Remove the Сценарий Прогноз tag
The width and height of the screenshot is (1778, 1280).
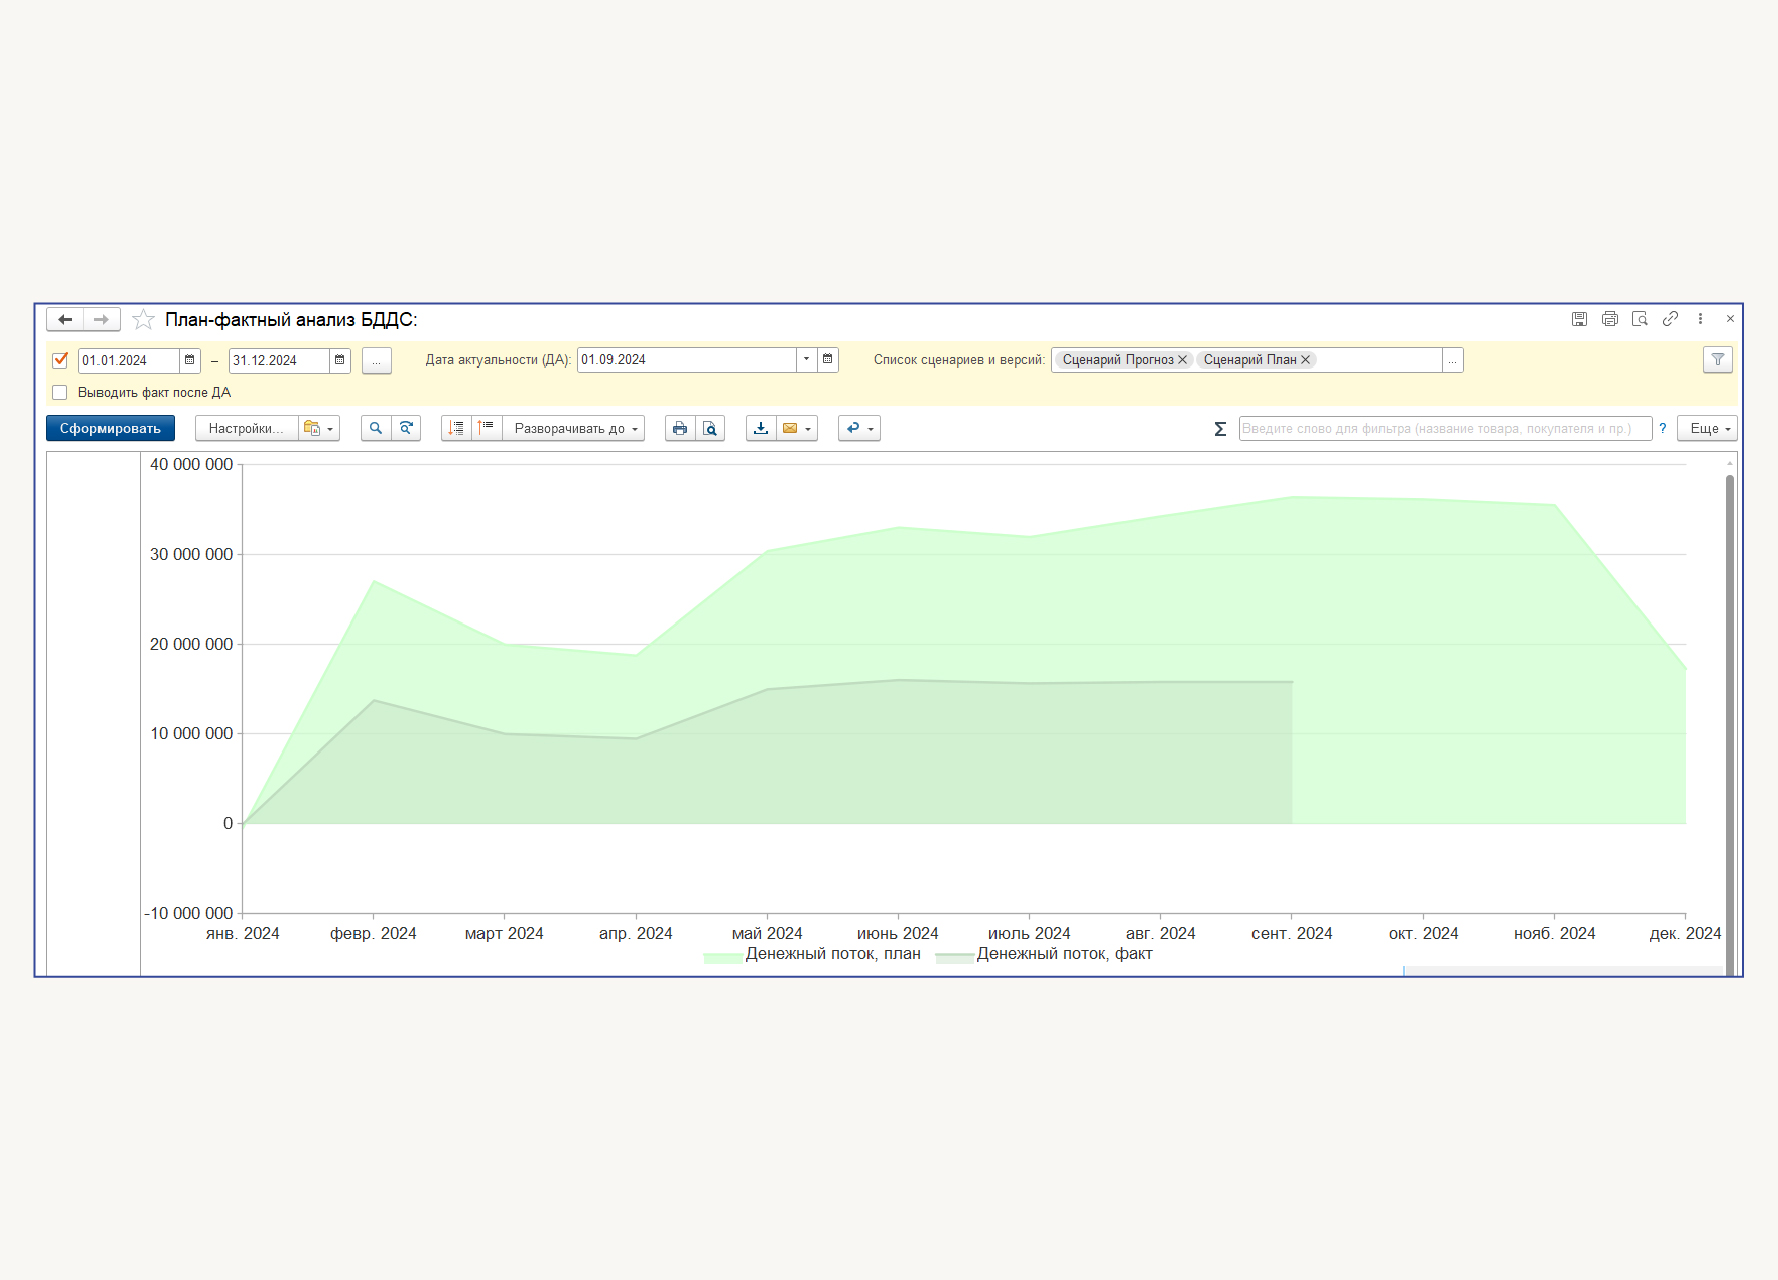1182,360
